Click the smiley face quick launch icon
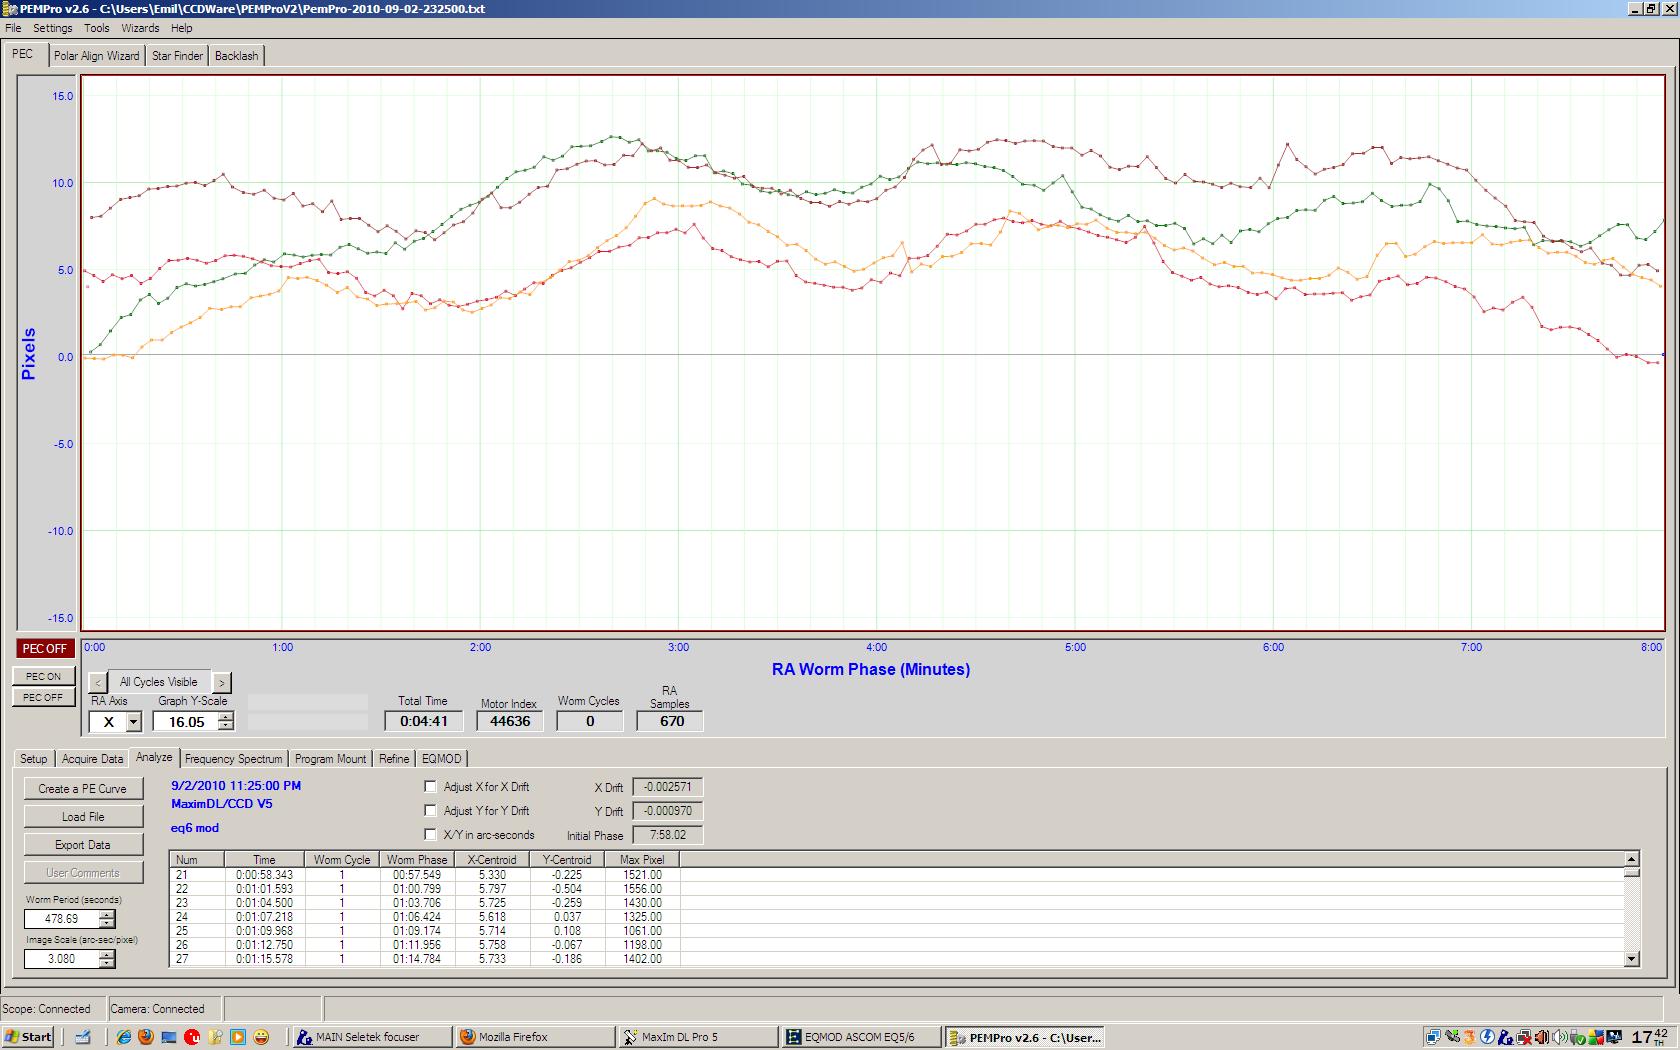 261,1037
